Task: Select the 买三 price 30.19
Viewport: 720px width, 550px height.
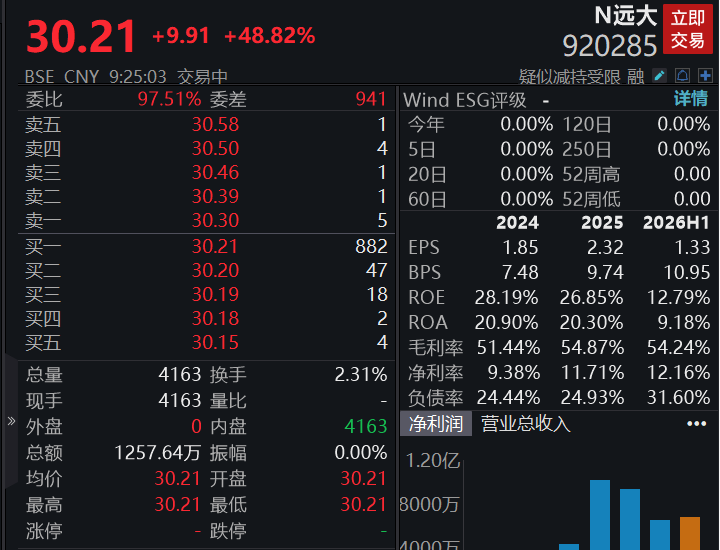Action: (215, 294)
